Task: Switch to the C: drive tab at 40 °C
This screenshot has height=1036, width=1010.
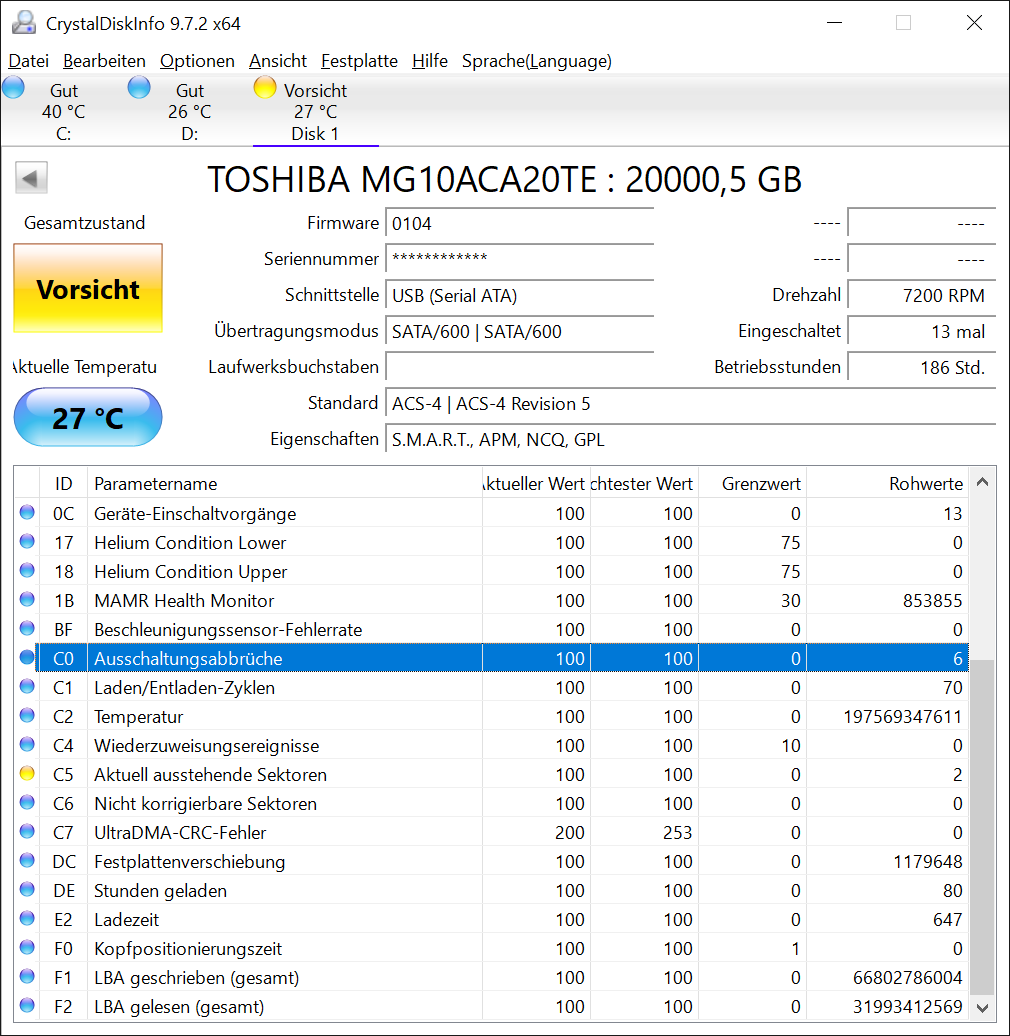Action: (x=63, y=112)
